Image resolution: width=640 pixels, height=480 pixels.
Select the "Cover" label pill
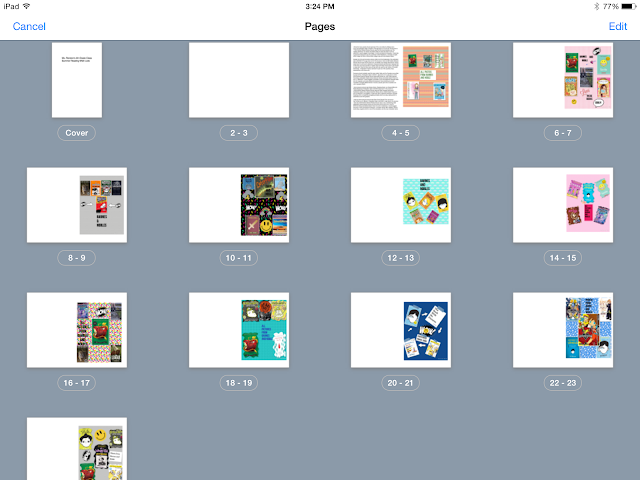click(76, 133)
